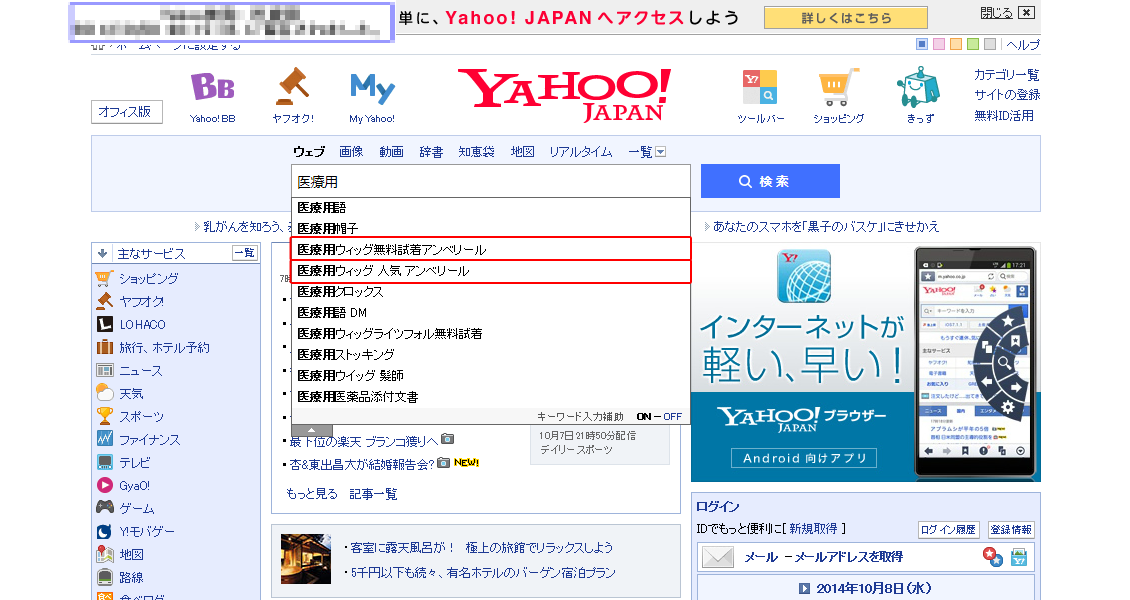Click the 新規取得 link
The height and width of the screenshot is (600, 1130).
point(813,529)
